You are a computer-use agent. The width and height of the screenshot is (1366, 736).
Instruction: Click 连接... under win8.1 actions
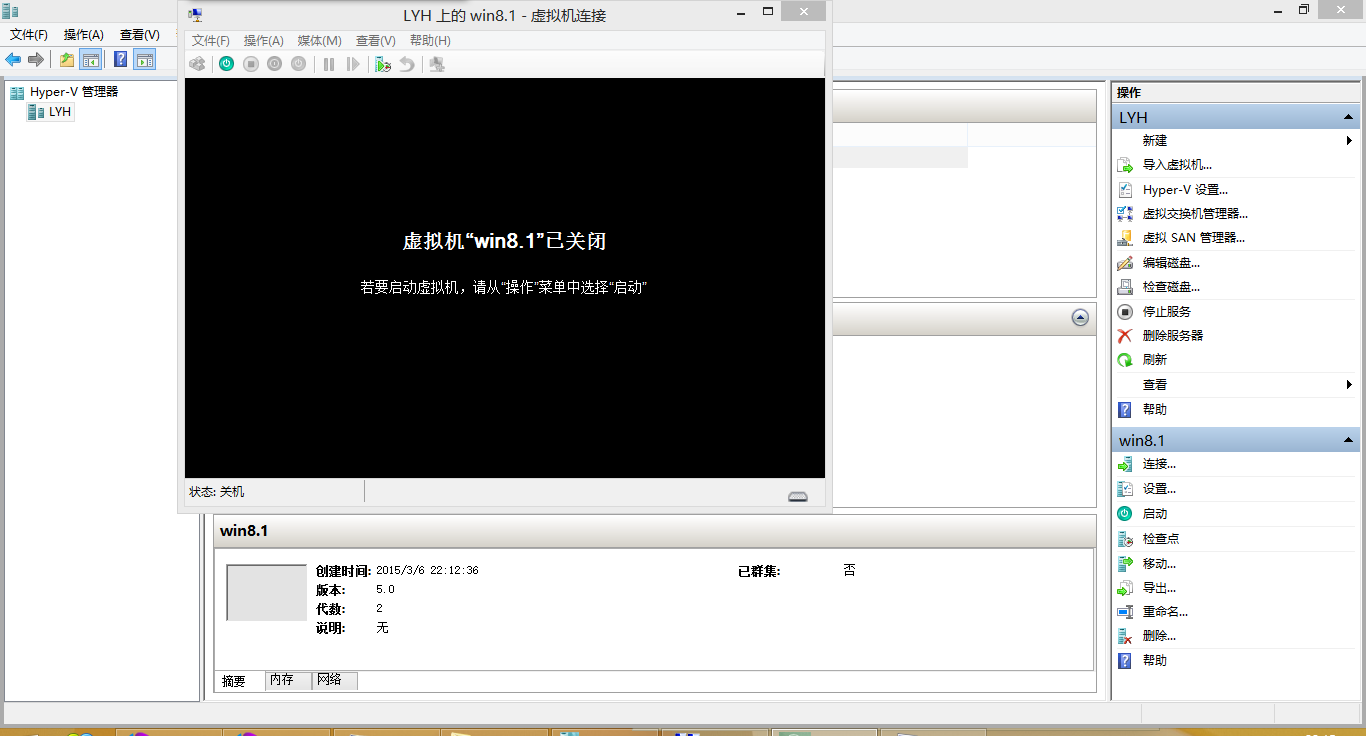pos(1159,464)
